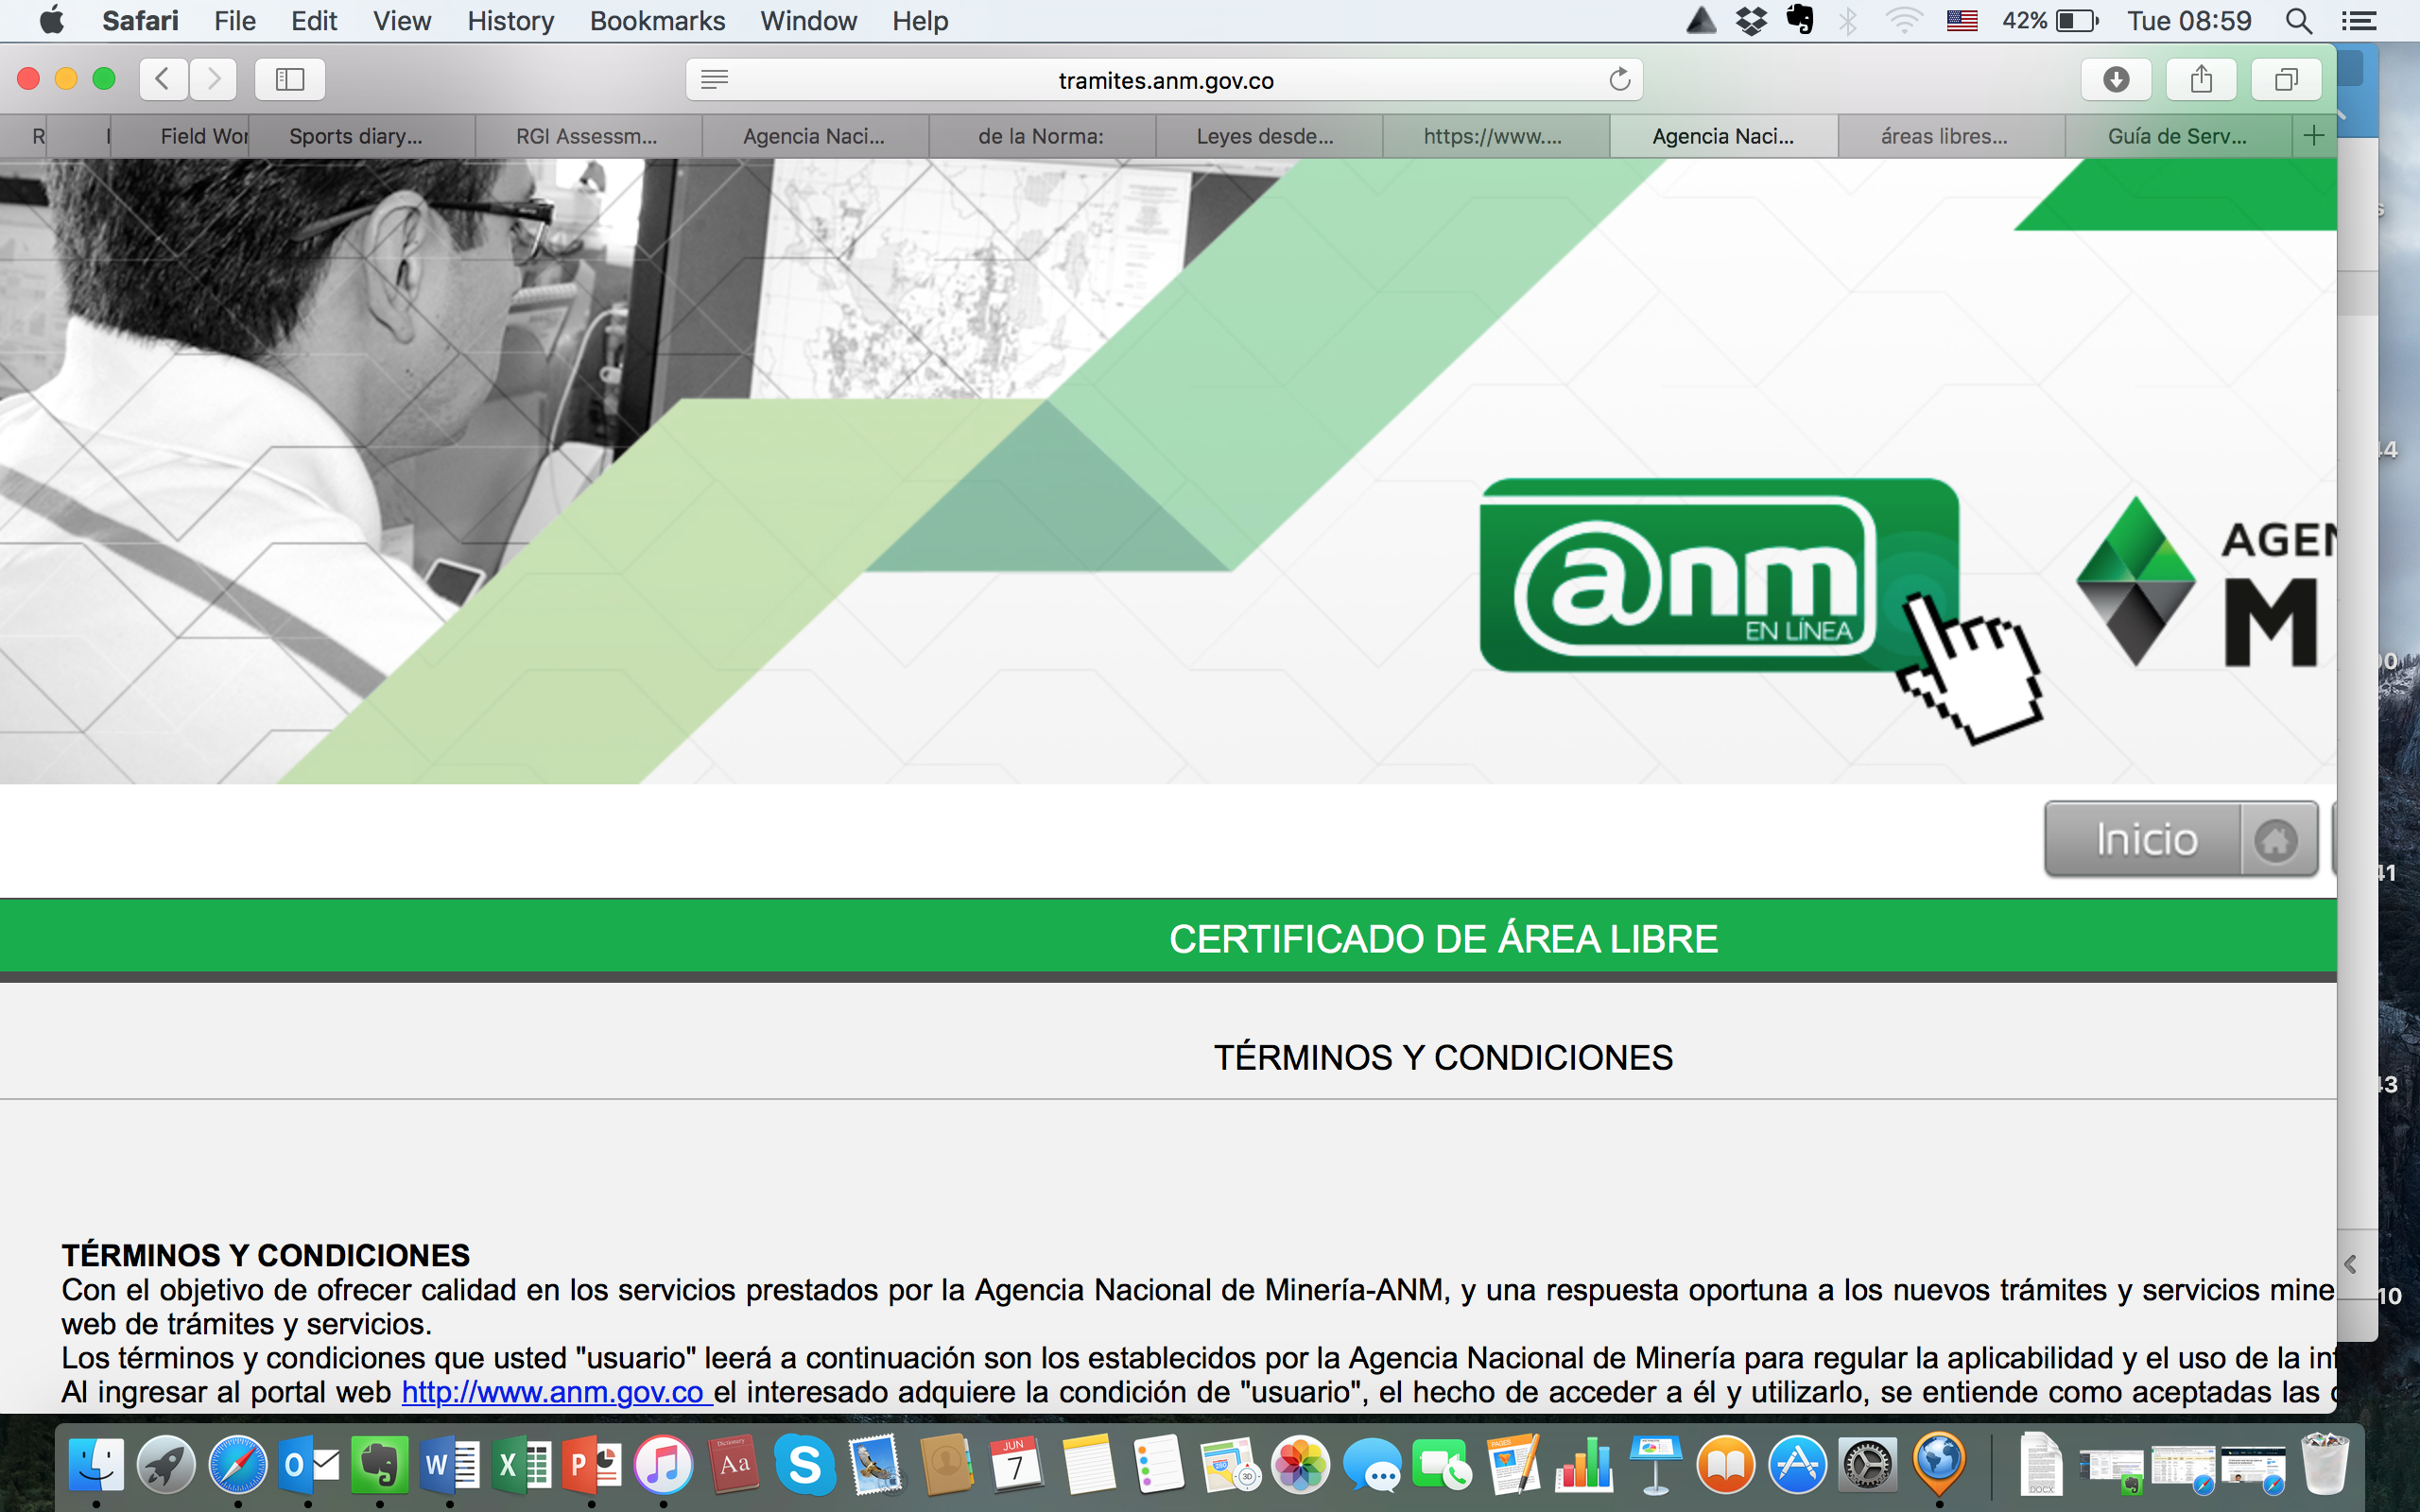Open the History menu
2420x1512 pixels.
511,21
